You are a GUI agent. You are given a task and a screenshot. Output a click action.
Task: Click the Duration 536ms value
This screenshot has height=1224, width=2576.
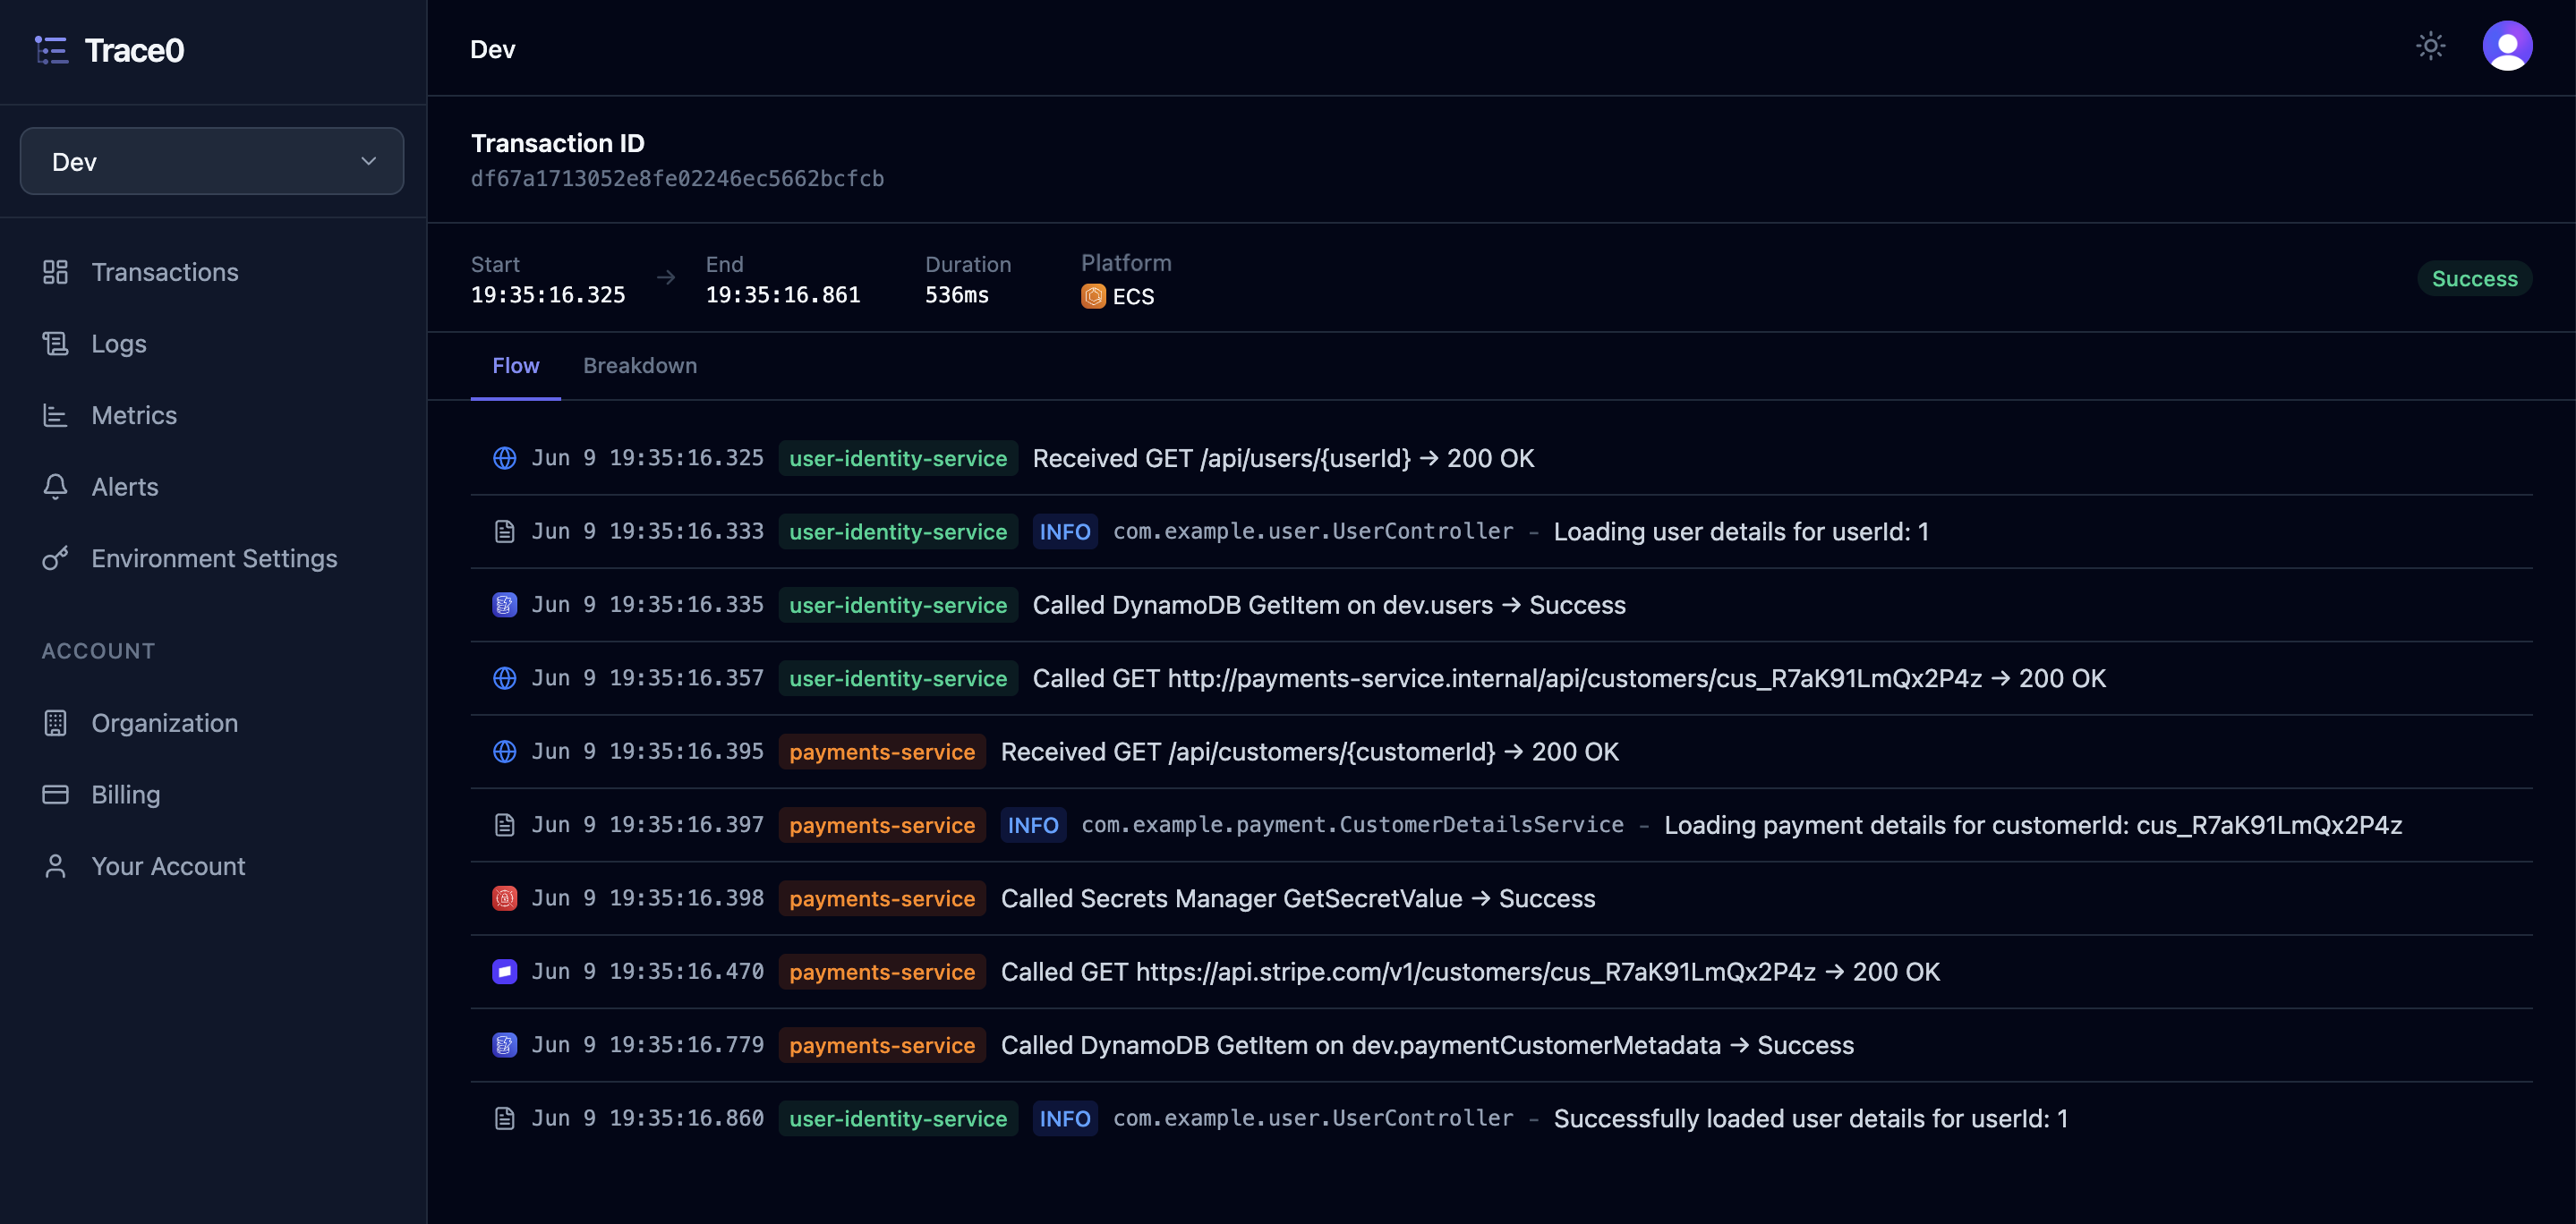tap(957, 295)
